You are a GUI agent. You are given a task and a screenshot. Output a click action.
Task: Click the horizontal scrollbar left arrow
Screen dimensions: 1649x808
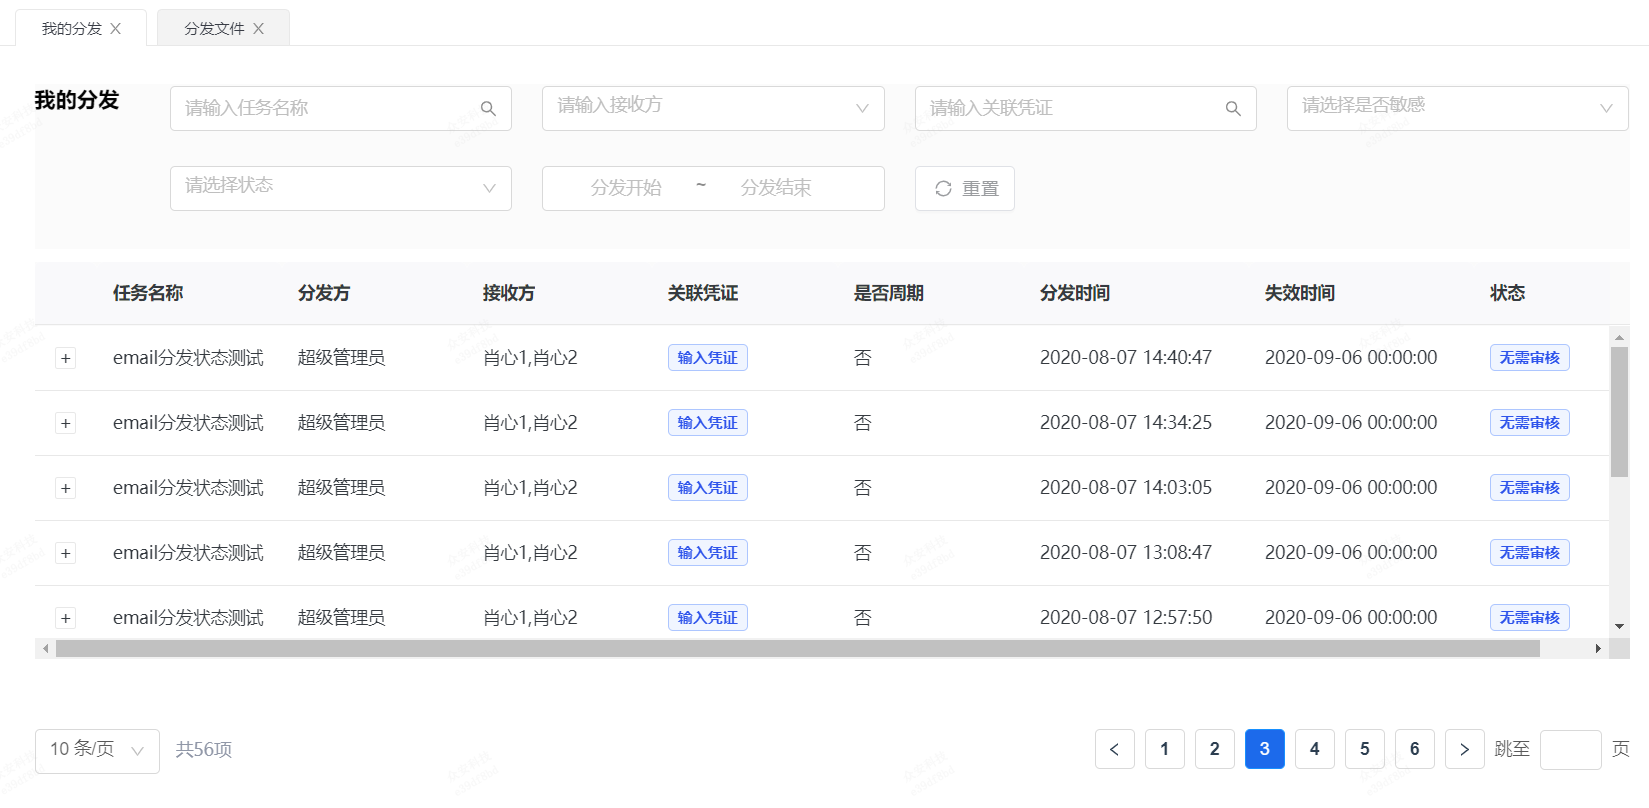(x=45, y=649)
